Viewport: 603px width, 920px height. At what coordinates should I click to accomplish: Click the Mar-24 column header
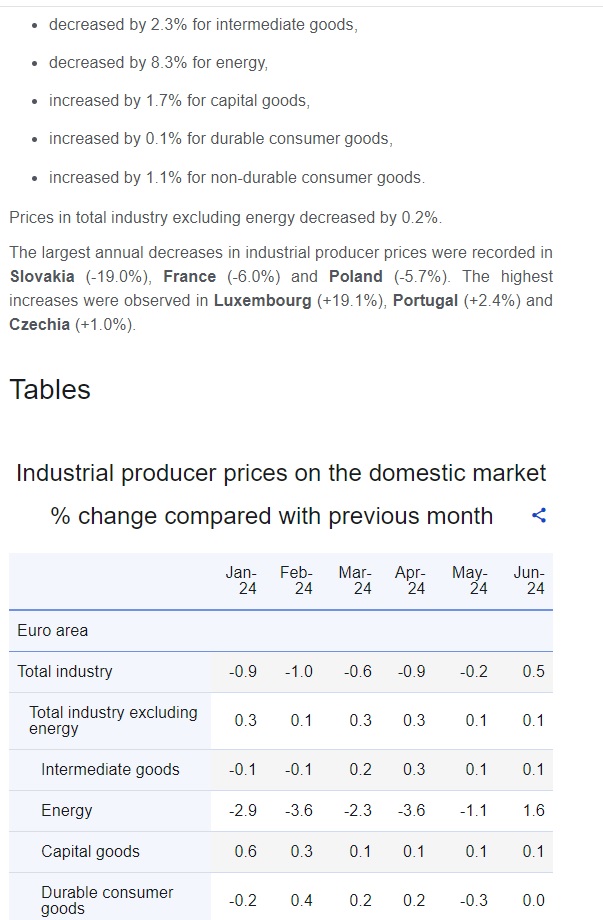point(355,581)
